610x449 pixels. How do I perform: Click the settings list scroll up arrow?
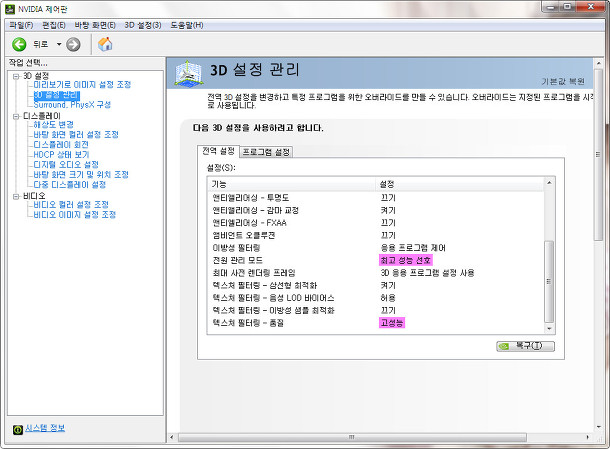coord(549,183)
